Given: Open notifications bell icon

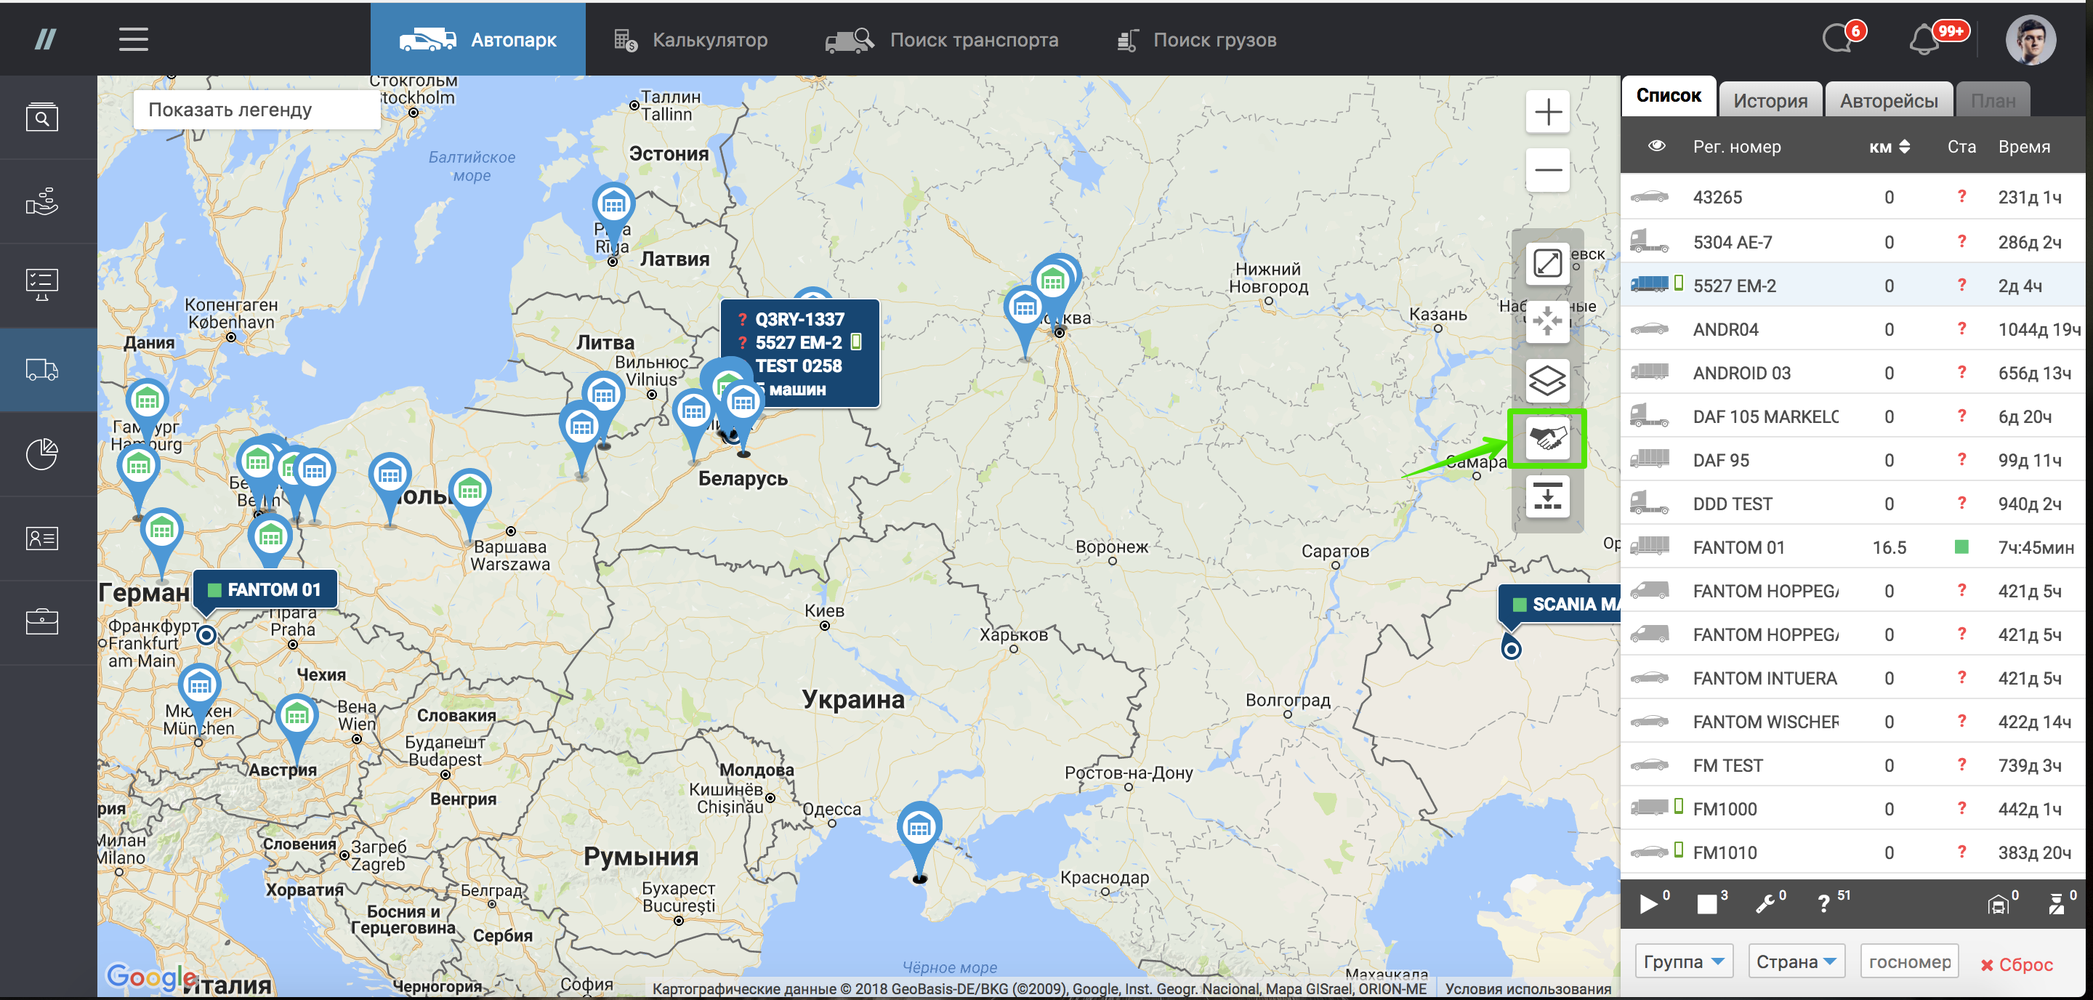Looking at the screenshot, I should tap(1923, 40).
